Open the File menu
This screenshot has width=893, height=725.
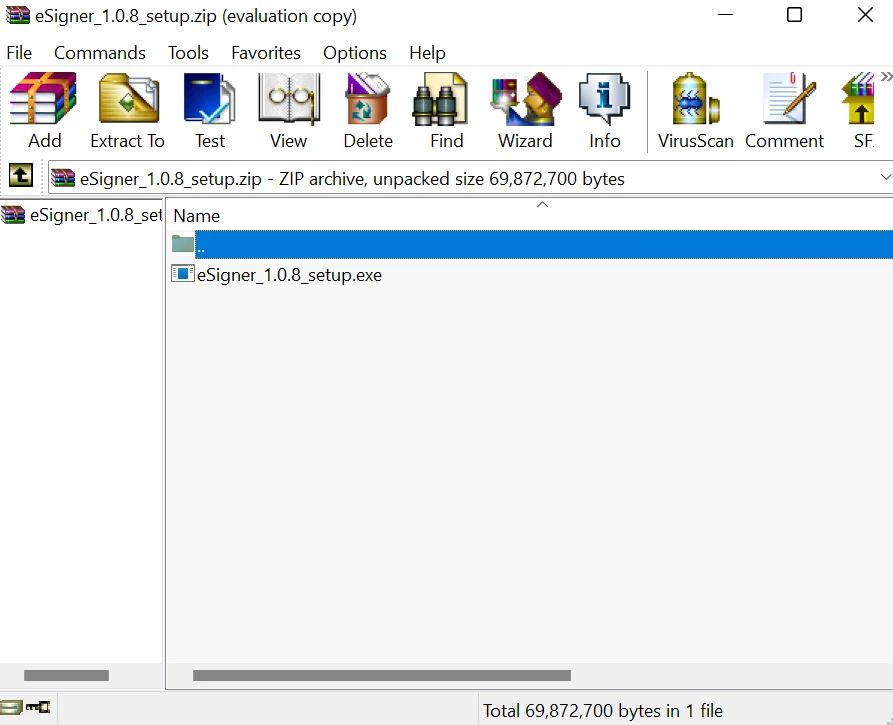[19, 53]
